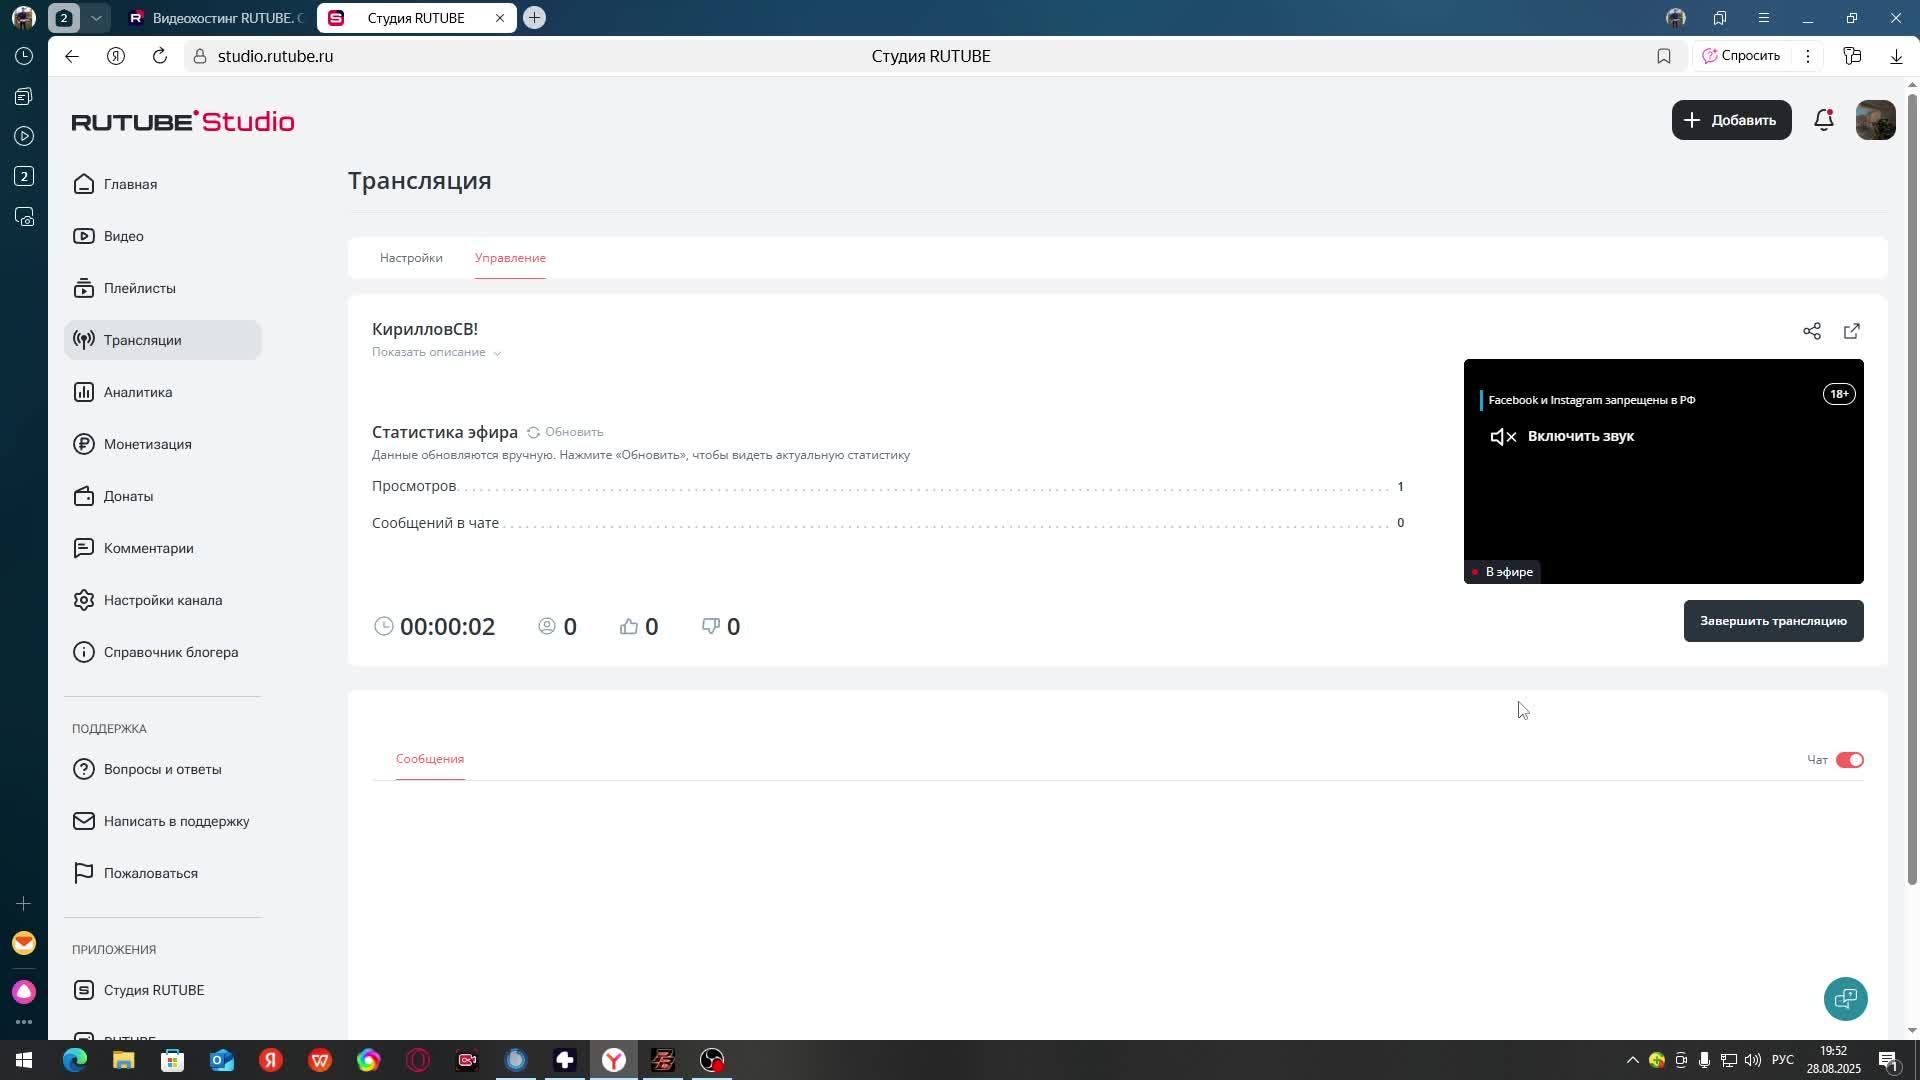Open the user avatar account menu
This screenshot has width=1920, height=1080.
[1875, 120]
